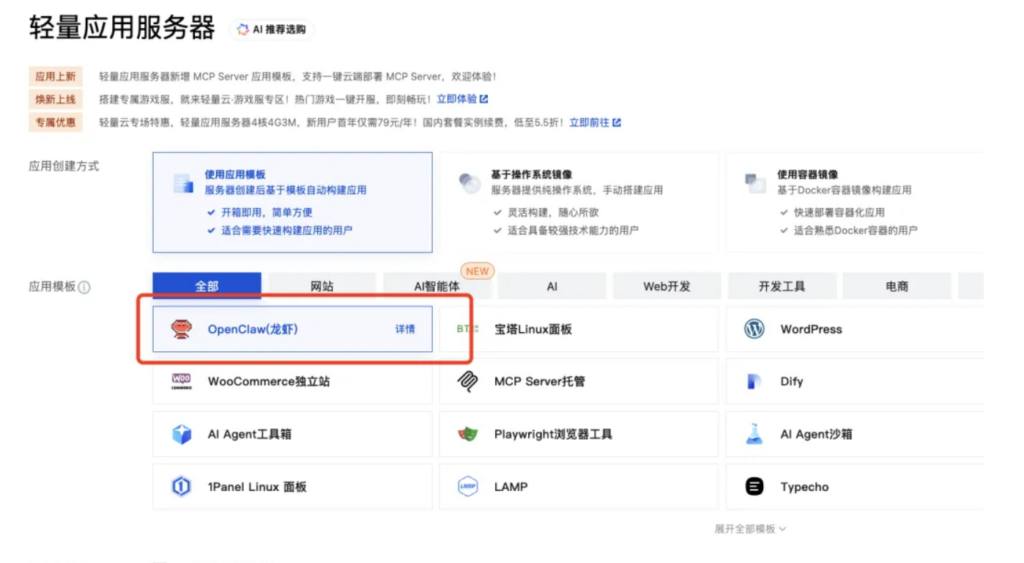Click the 应用模板 info help icon

click(x=85, y=287)
